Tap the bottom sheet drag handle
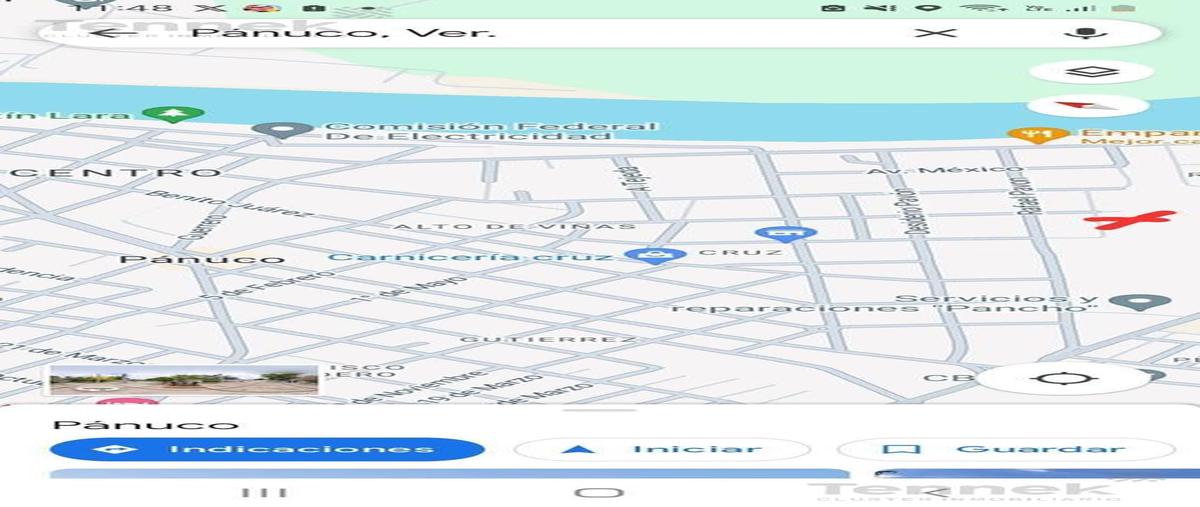1200x507 pixels. [600, 410]
